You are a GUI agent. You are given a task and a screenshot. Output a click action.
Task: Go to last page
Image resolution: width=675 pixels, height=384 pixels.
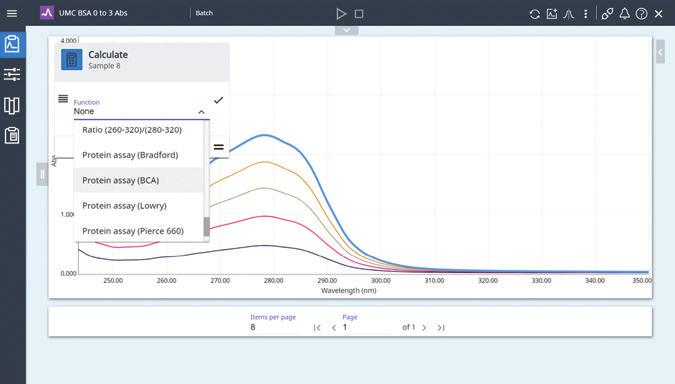tap(441, 328)
